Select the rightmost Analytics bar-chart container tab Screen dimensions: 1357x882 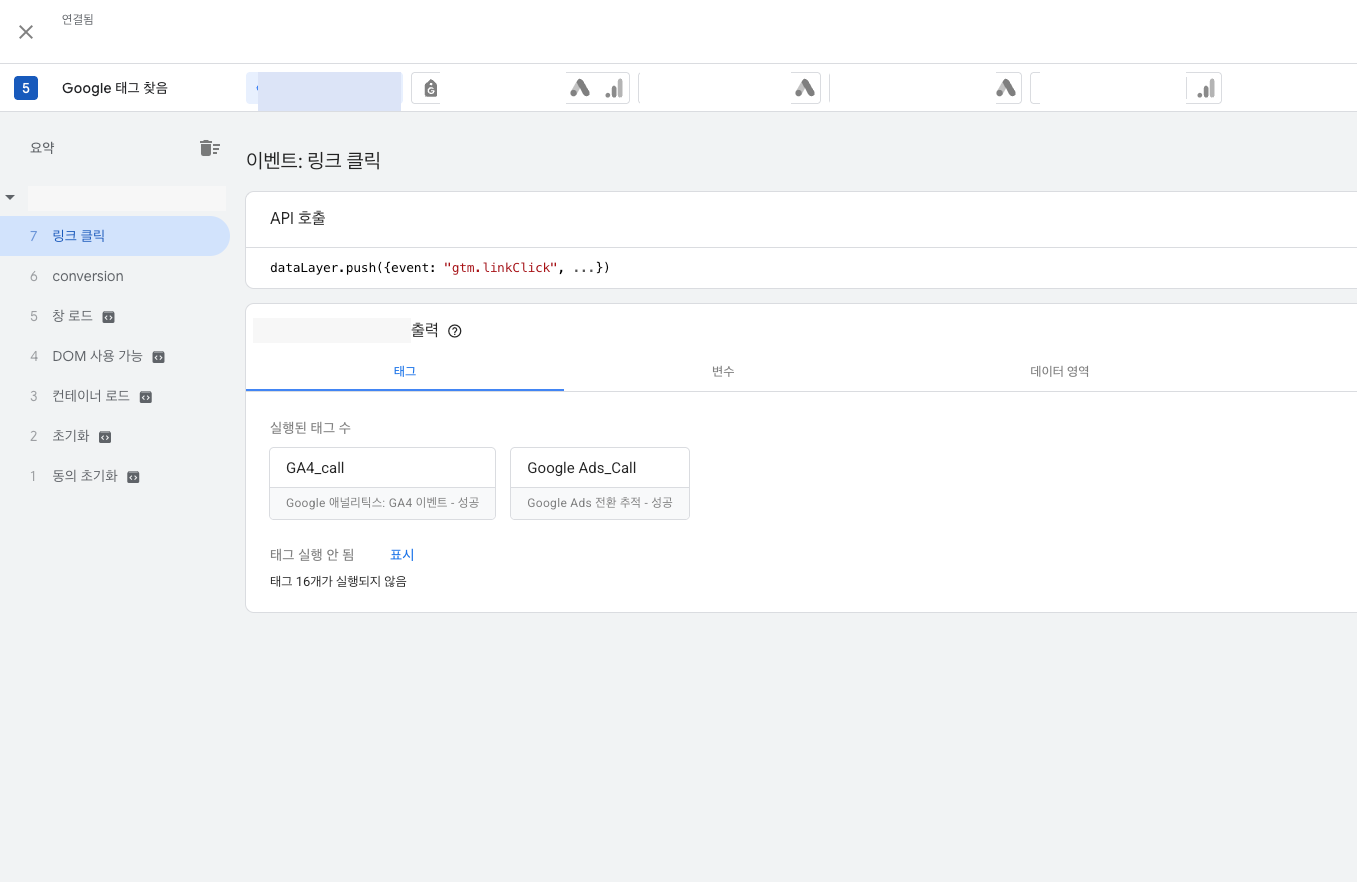[1203, 88]
